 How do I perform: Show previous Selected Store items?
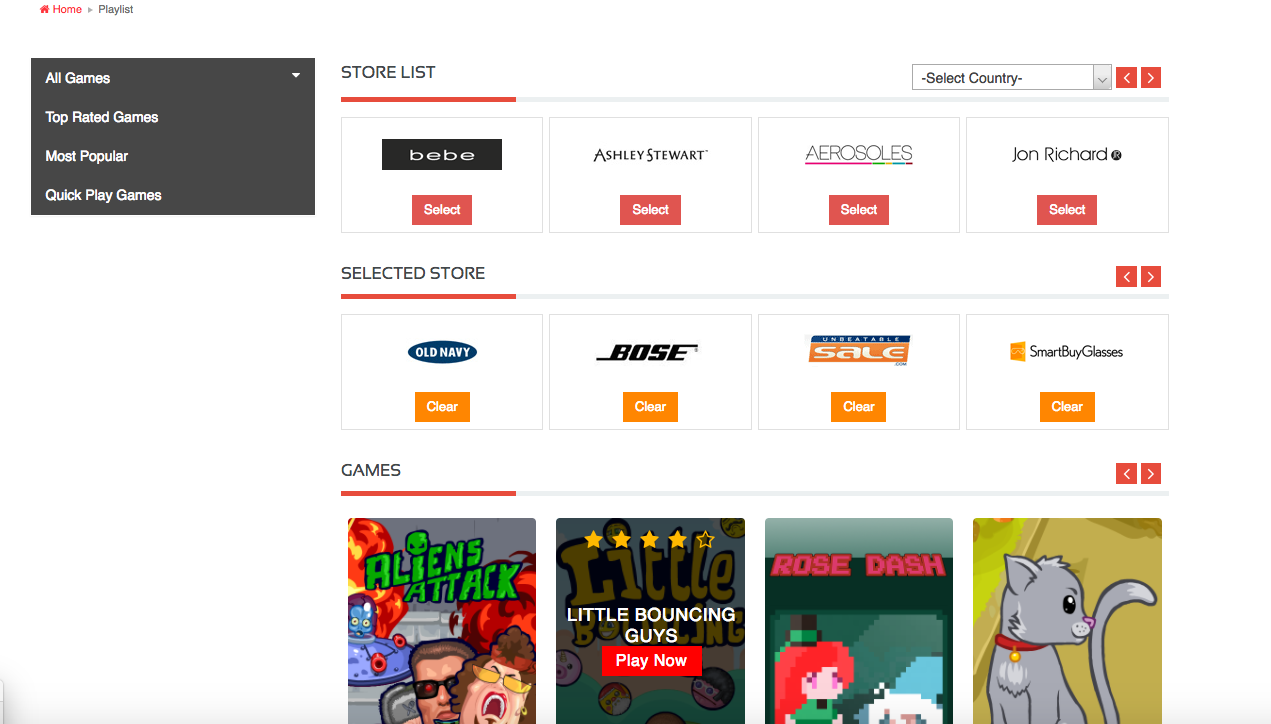1126,276
